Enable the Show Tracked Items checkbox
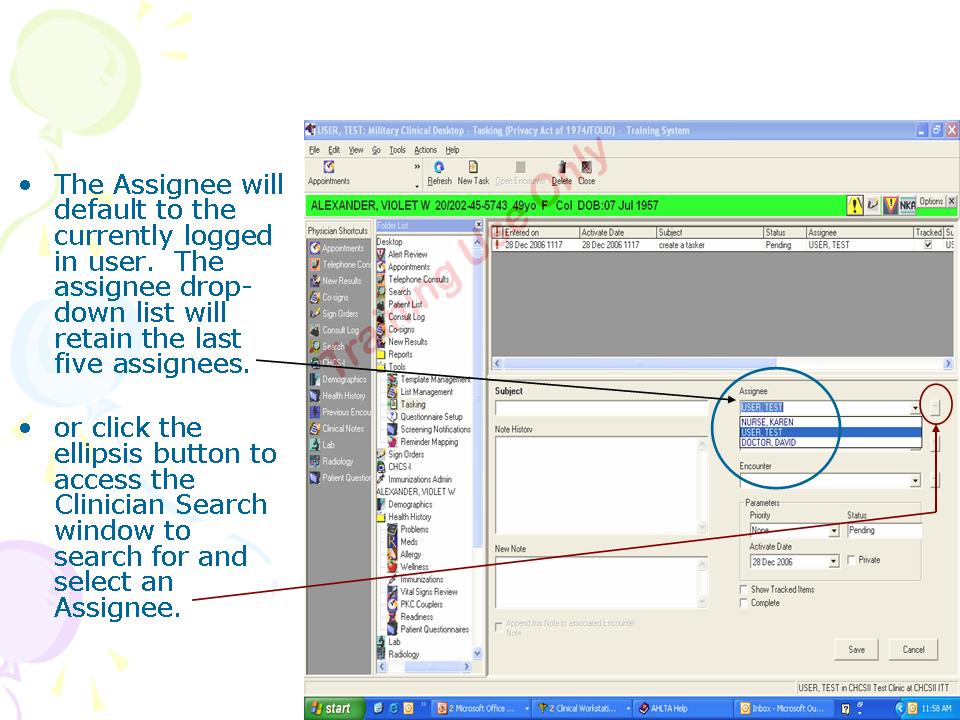 point(744,590)
